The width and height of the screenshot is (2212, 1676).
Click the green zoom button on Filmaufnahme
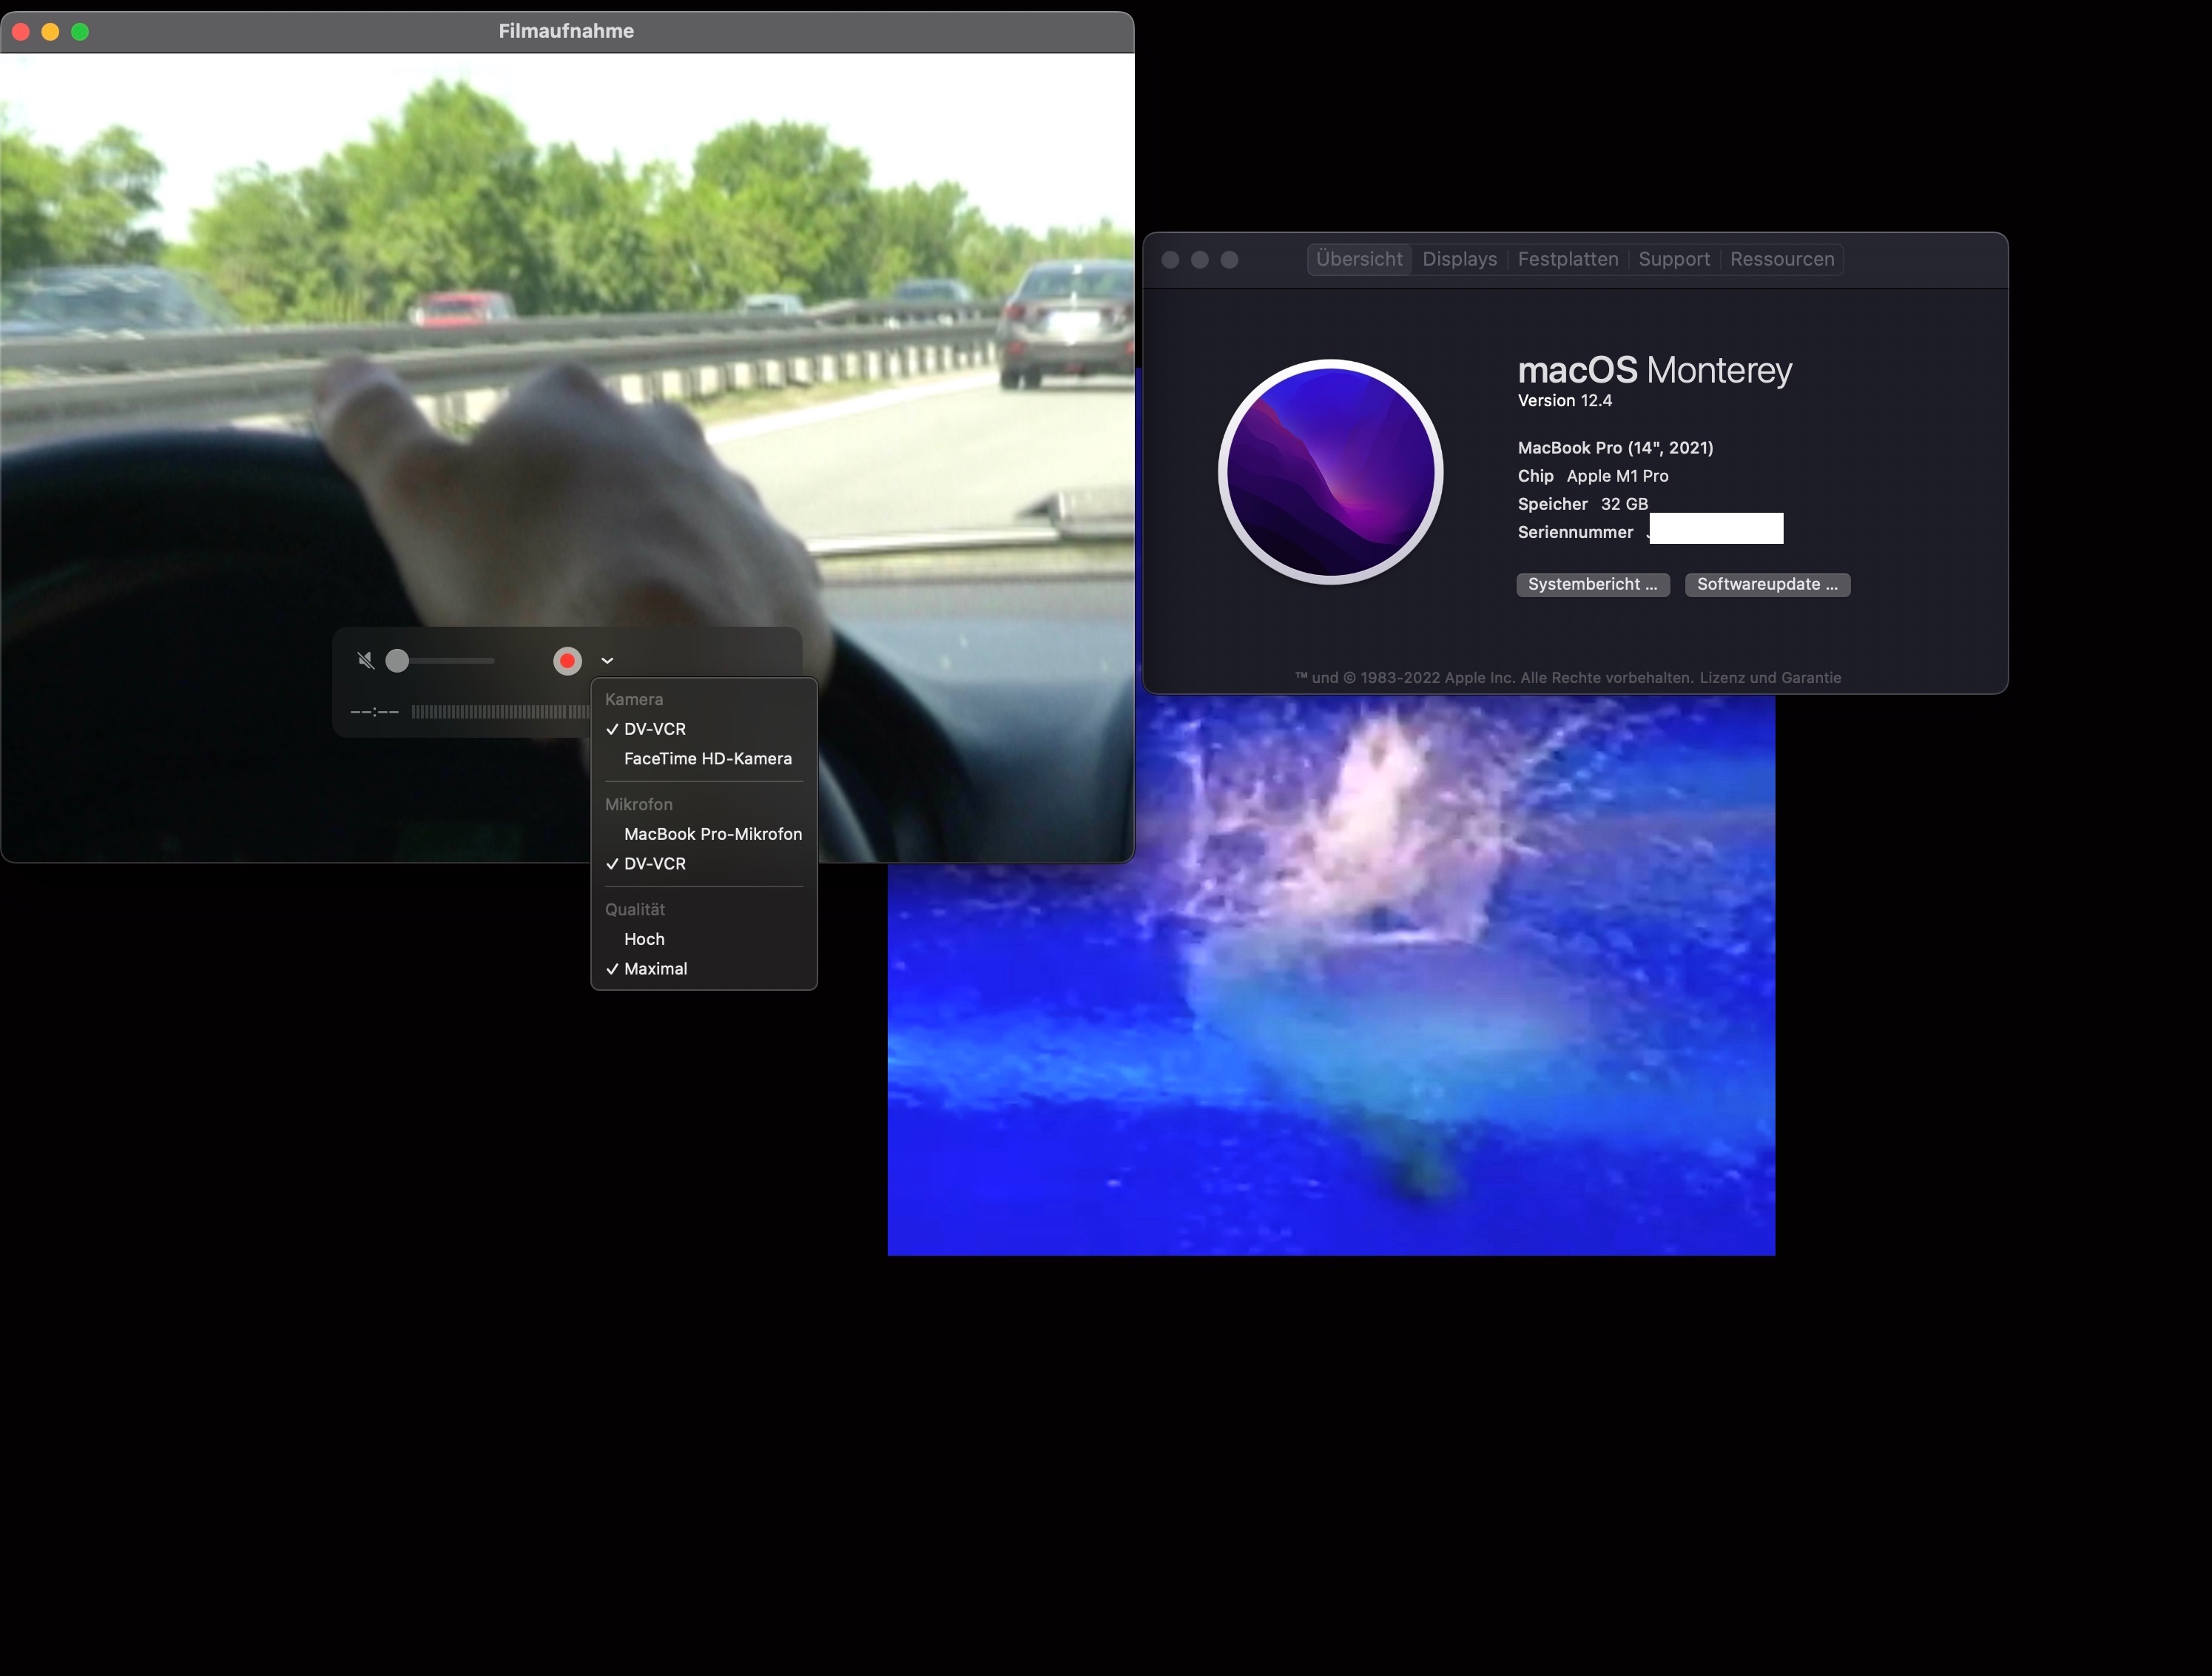coord(80,32)
